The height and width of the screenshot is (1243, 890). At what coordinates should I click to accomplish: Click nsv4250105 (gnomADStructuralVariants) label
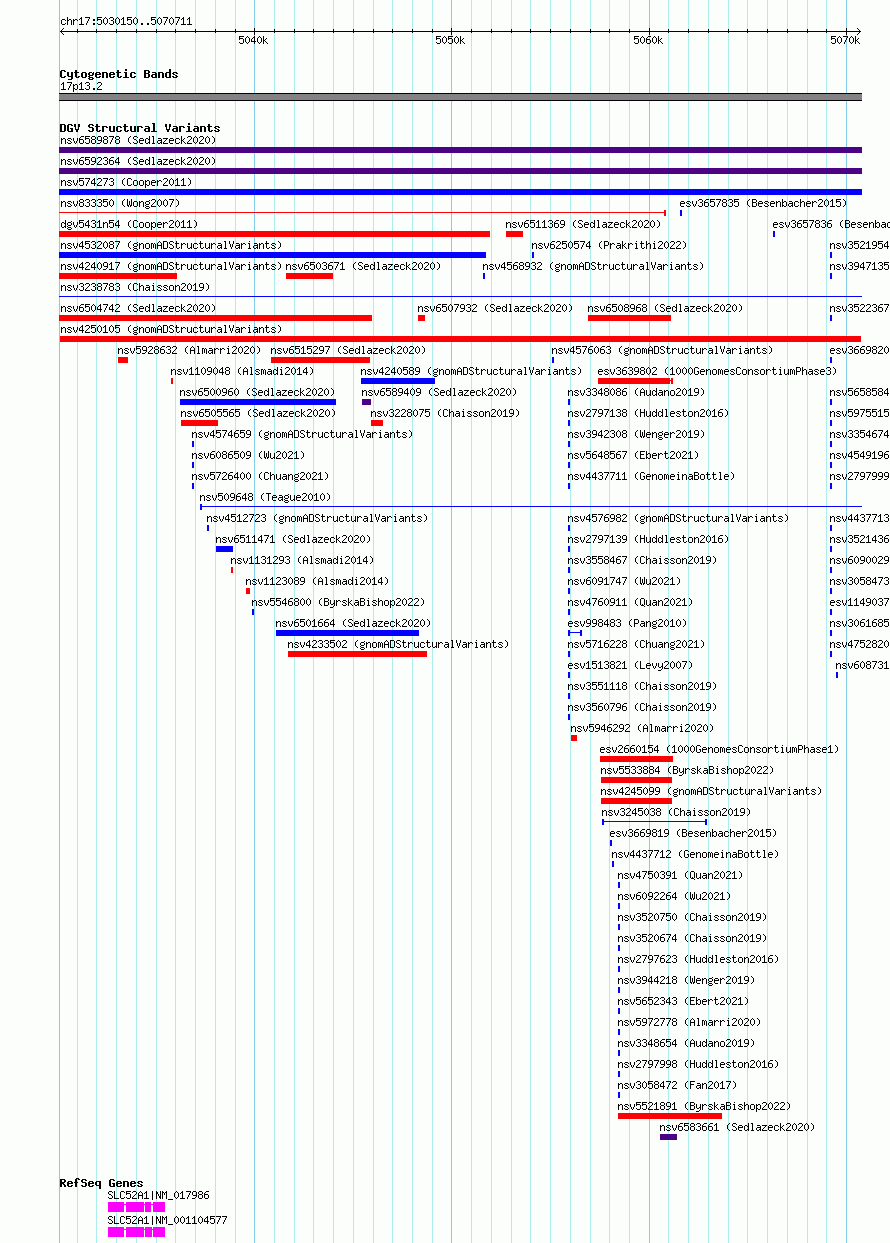click(171, 329)
